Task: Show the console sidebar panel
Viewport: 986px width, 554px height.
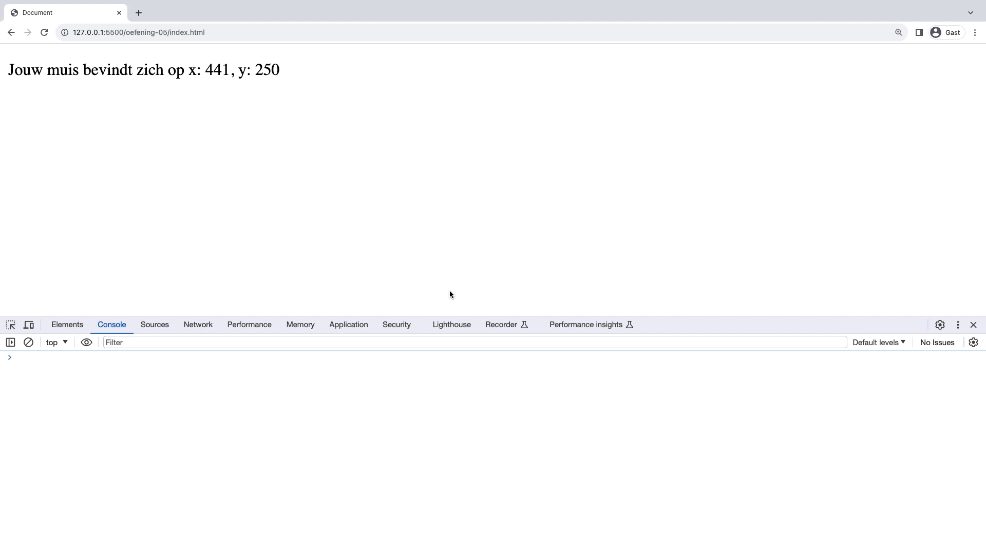Action: point(11,342)
